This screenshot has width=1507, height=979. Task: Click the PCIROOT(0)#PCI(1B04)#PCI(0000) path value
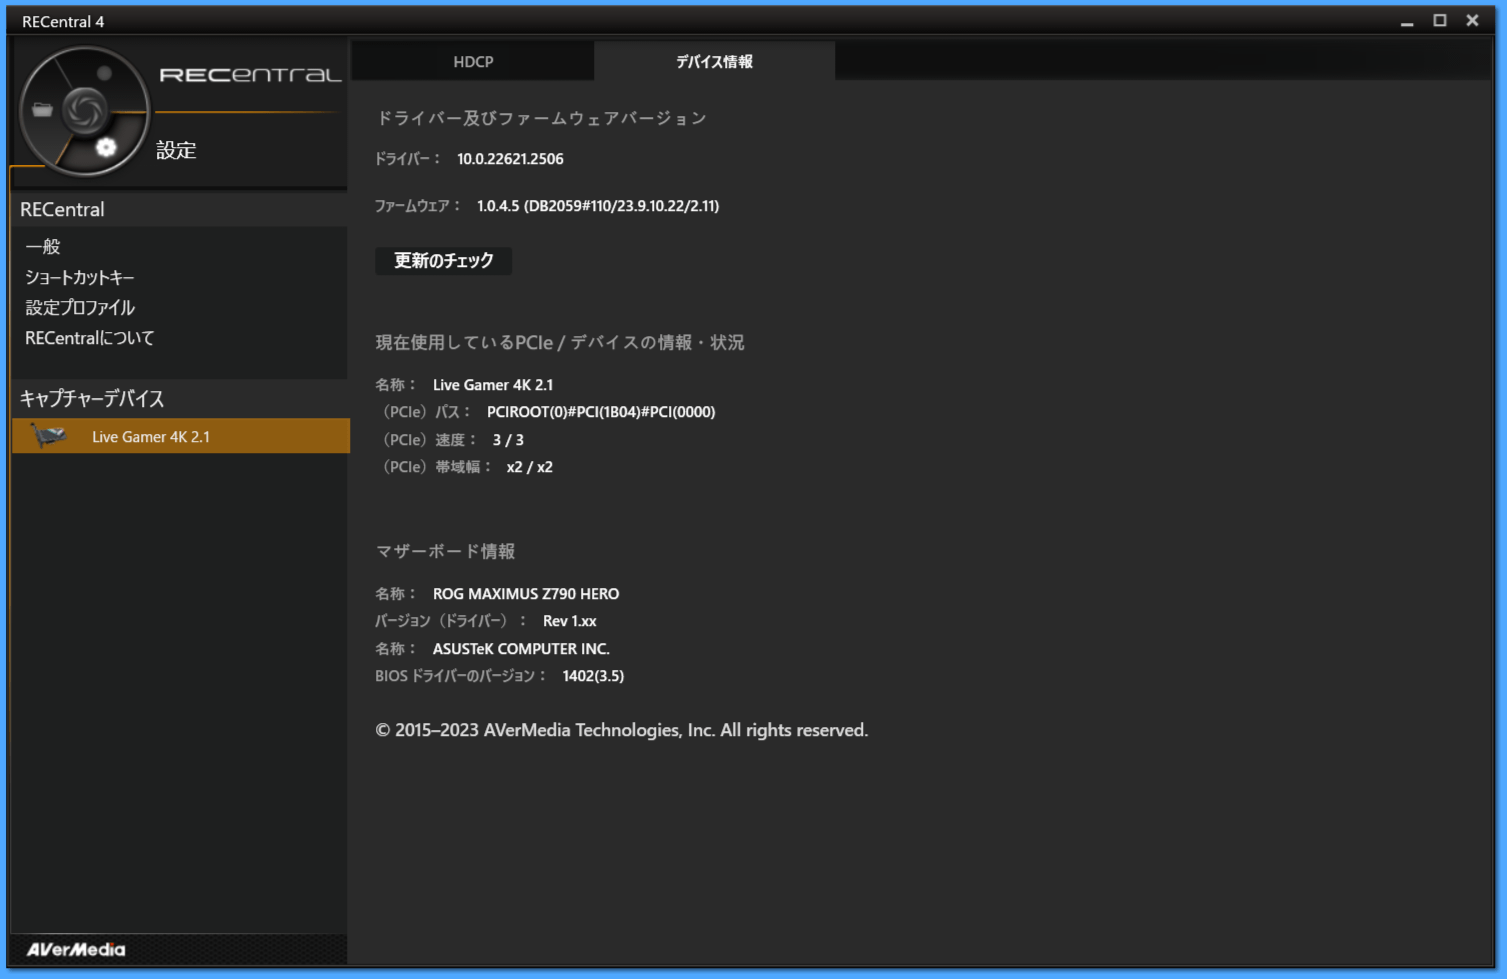(601, 412)
